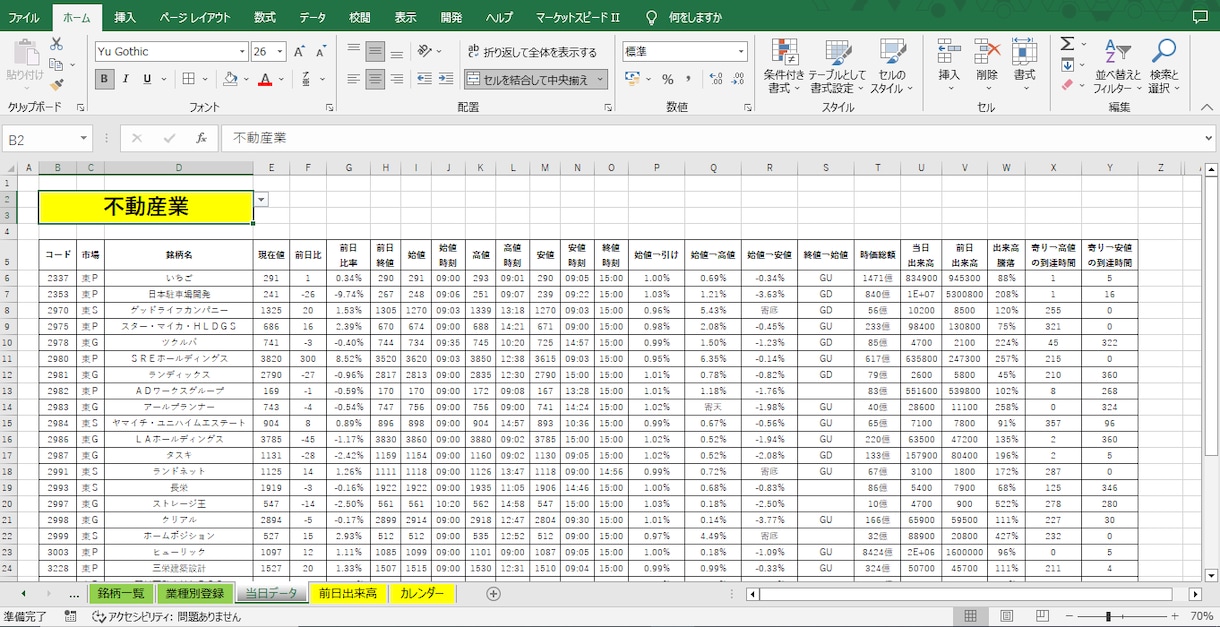Click the Increase Font Size icon
This screenshot has width=1220, height=627.
(x=301, y=52)
